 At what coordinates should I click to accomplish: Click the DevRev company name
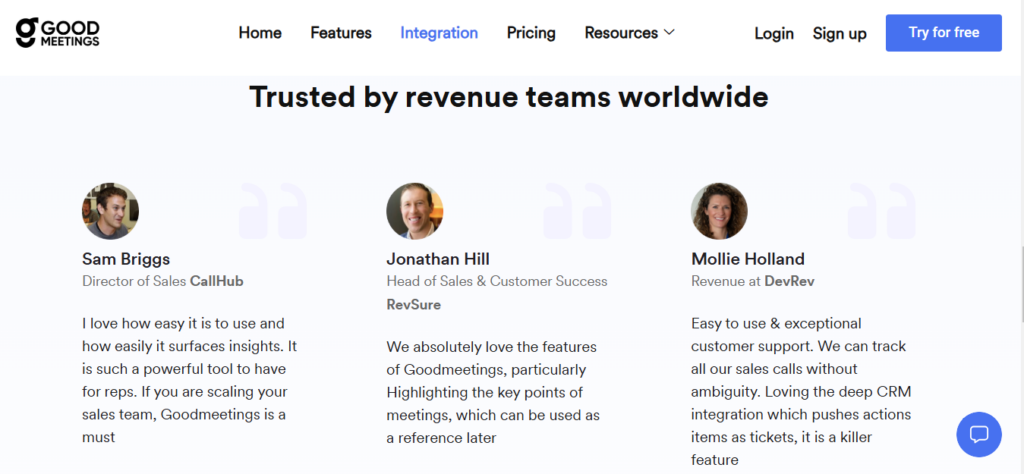(789, 281)
